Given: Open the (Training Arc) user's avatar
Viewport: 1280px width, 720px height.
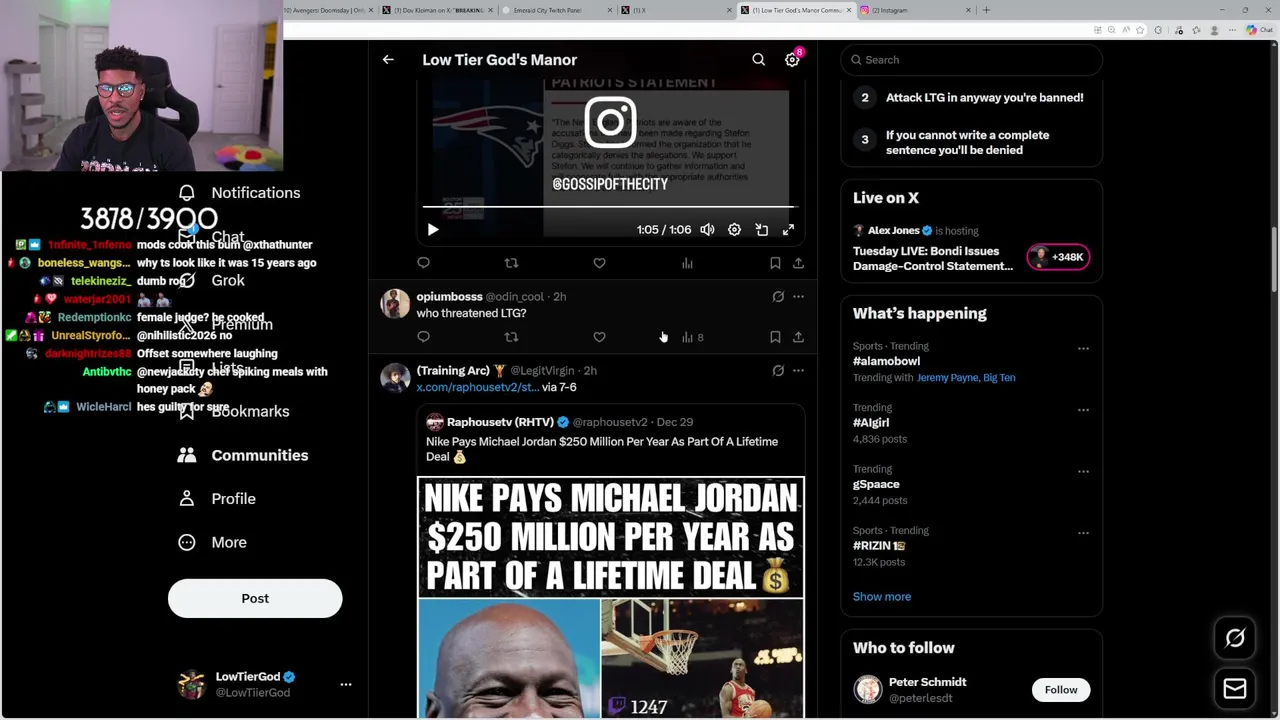Looking at the screenshot, I should (x=395, y=378).
